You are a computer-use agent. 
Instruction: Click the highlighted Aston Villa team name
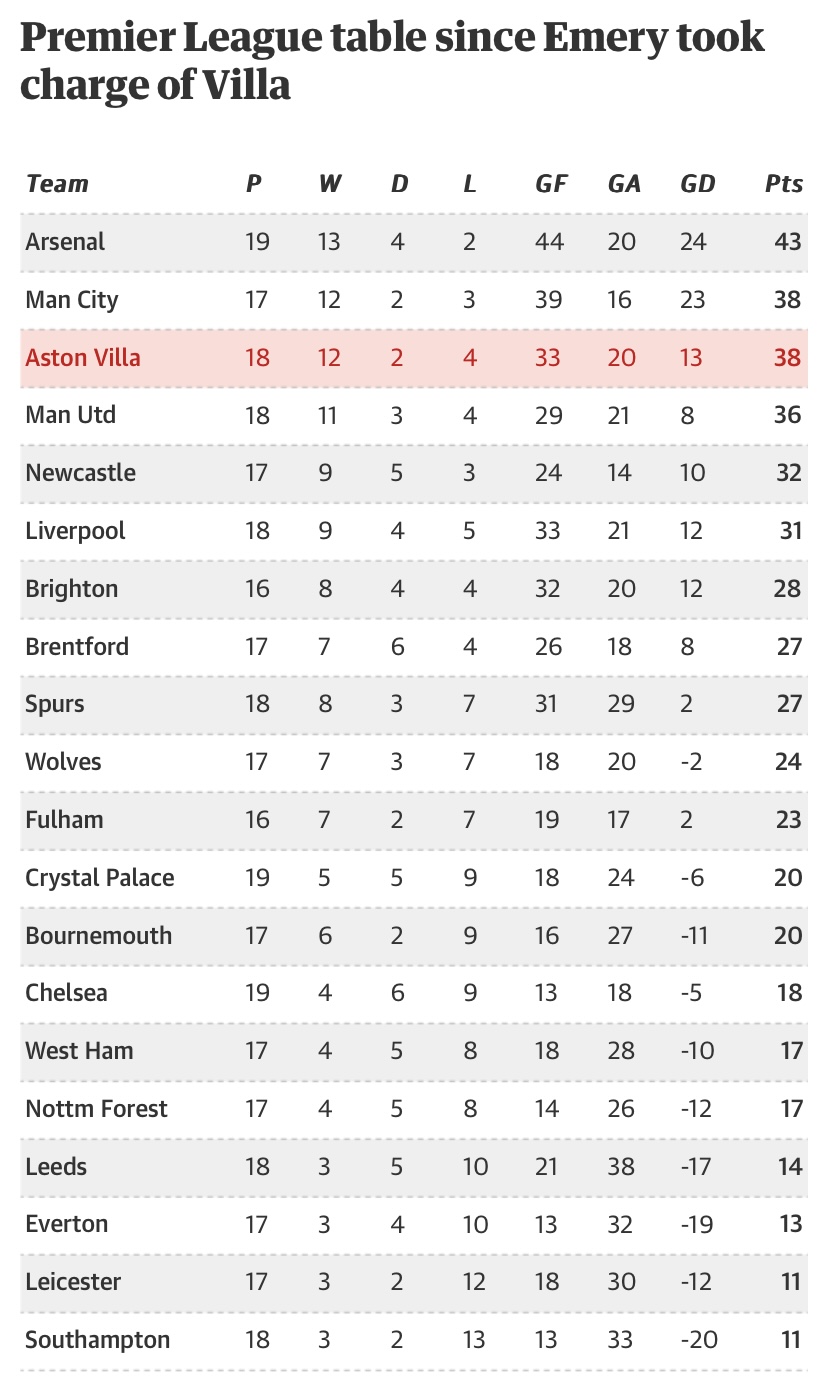tap(83, 357)
